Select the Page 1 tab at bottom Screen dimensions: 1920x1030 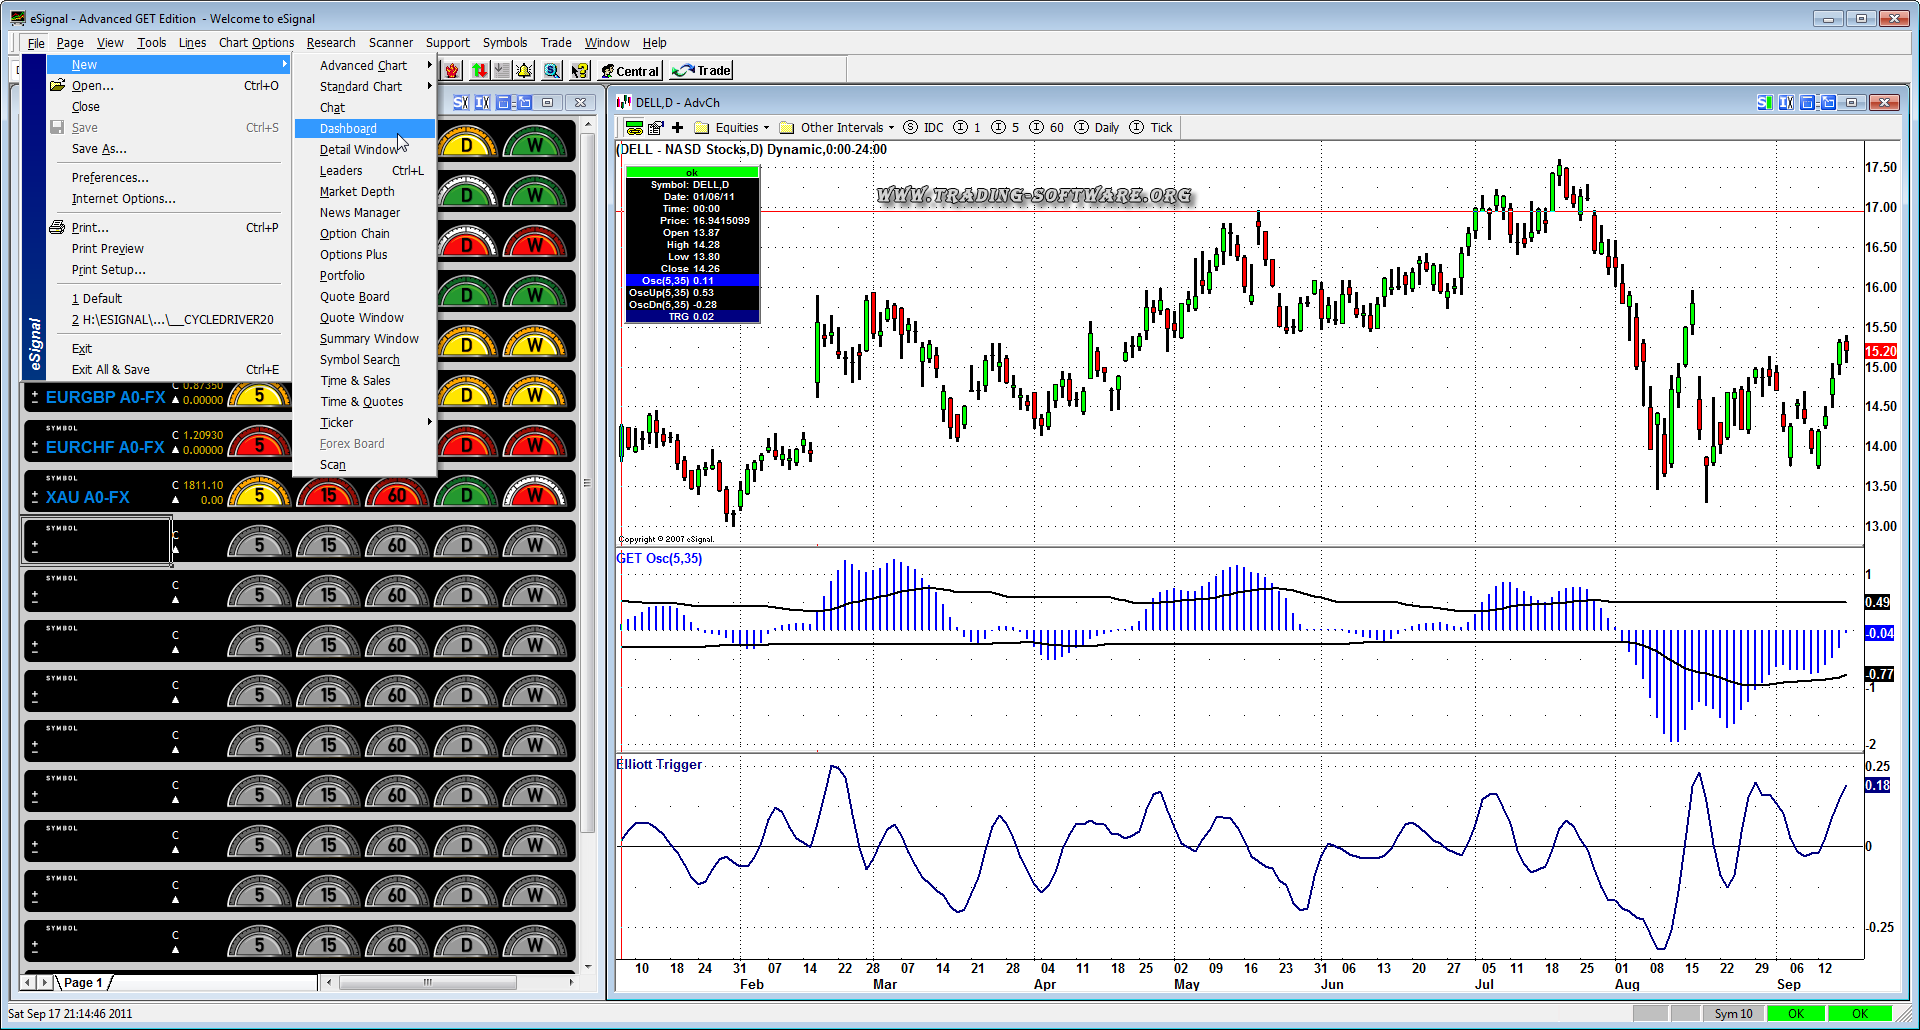tap(84, 983)
